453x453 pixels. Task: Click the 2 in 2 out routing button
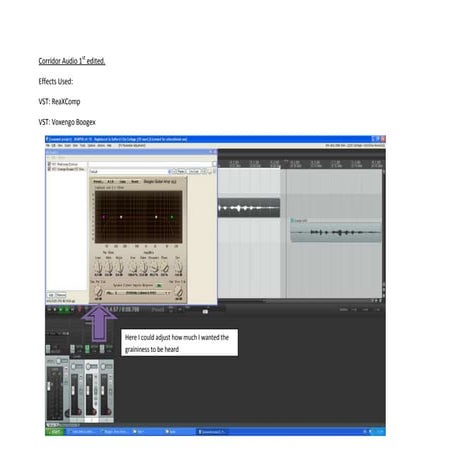click(x=194, y=171)
